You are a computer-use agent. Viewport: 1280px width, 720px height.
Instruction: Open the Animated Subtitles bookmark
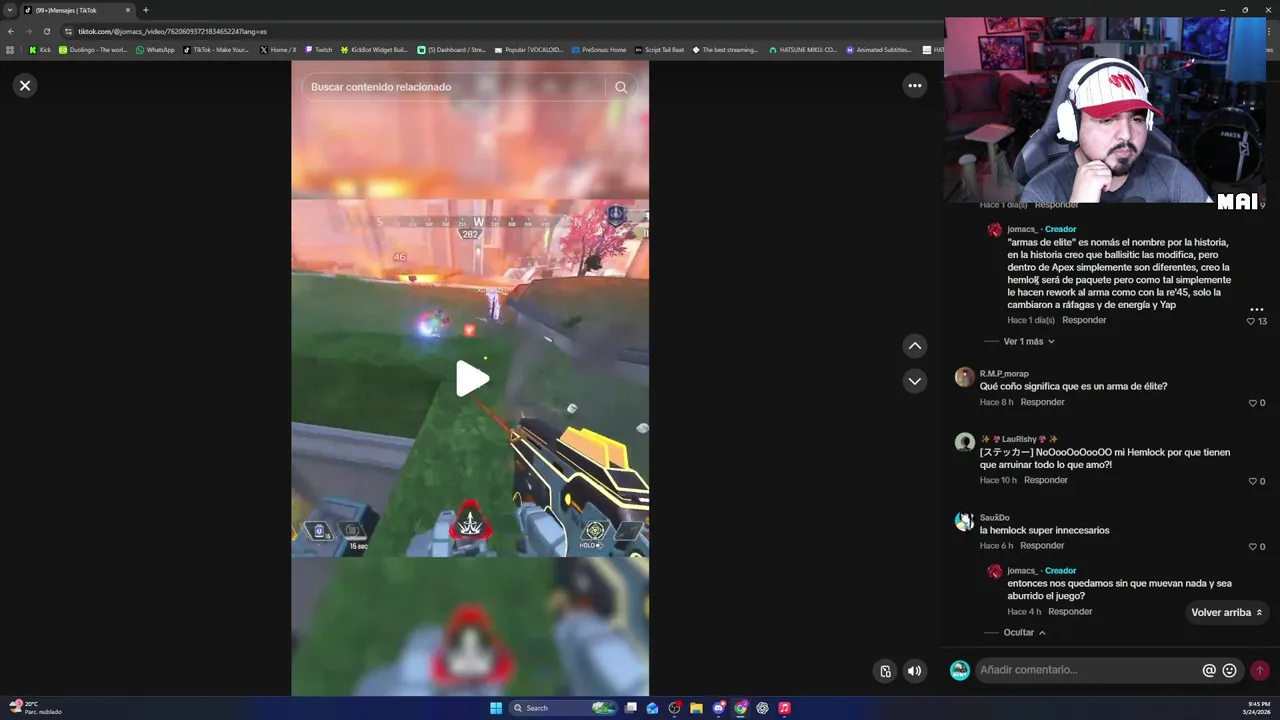coord(879,50)
